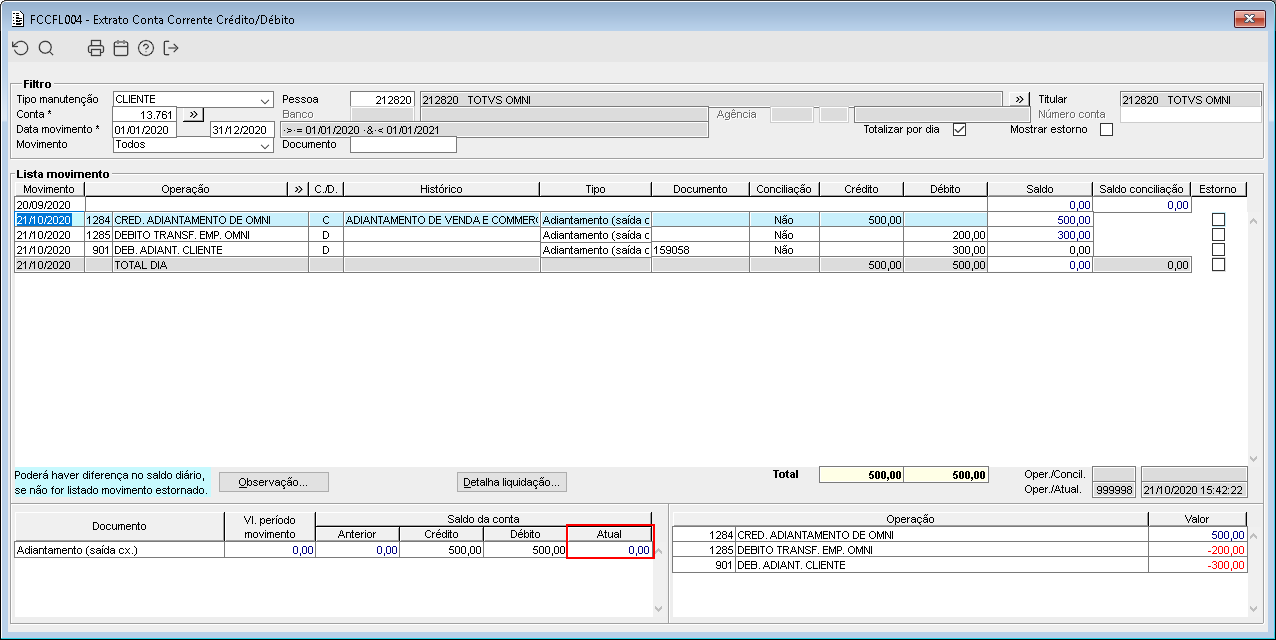
Task: Click the exit arrow toolbar icon
Action: click(x=171, y=48)
